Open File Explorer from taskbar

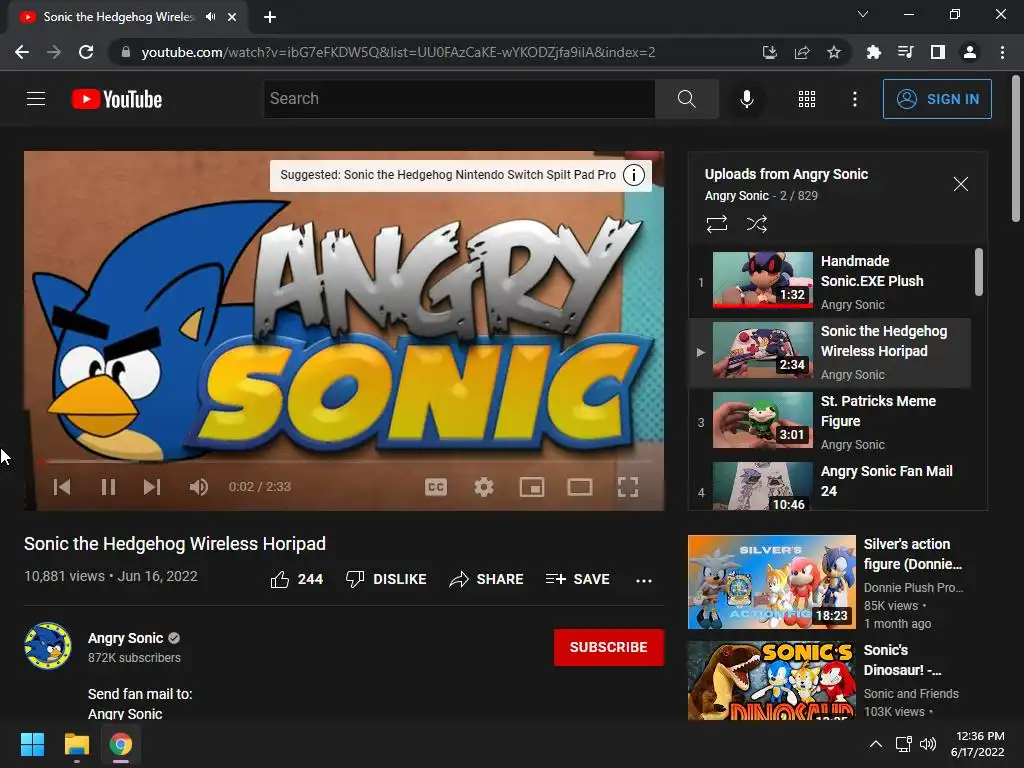click(x=76, y=744)
